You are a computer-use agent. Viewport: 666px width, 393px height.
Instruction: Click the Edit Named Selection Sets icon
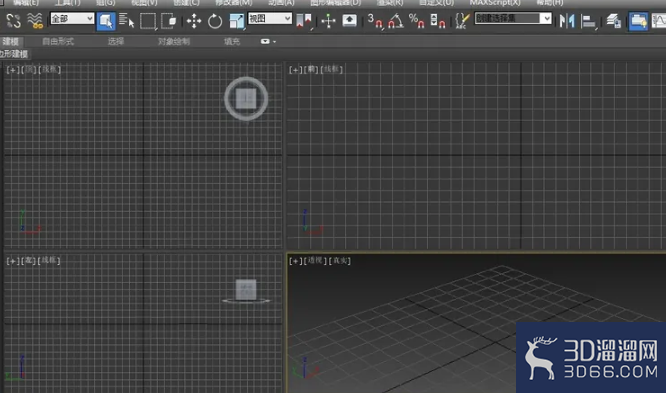click(462, 20)
